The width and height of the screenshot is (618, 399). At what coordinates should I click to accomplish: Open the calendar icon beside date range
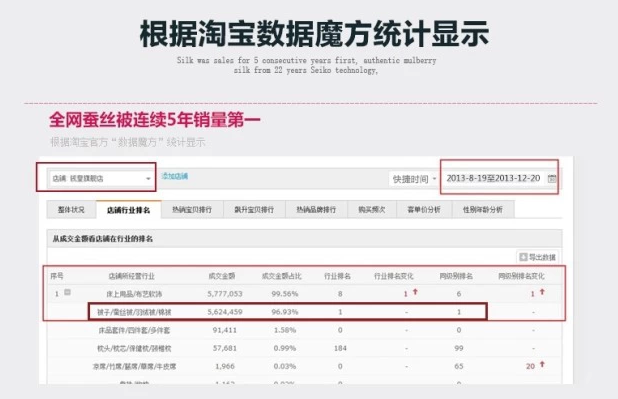(552, 179)
